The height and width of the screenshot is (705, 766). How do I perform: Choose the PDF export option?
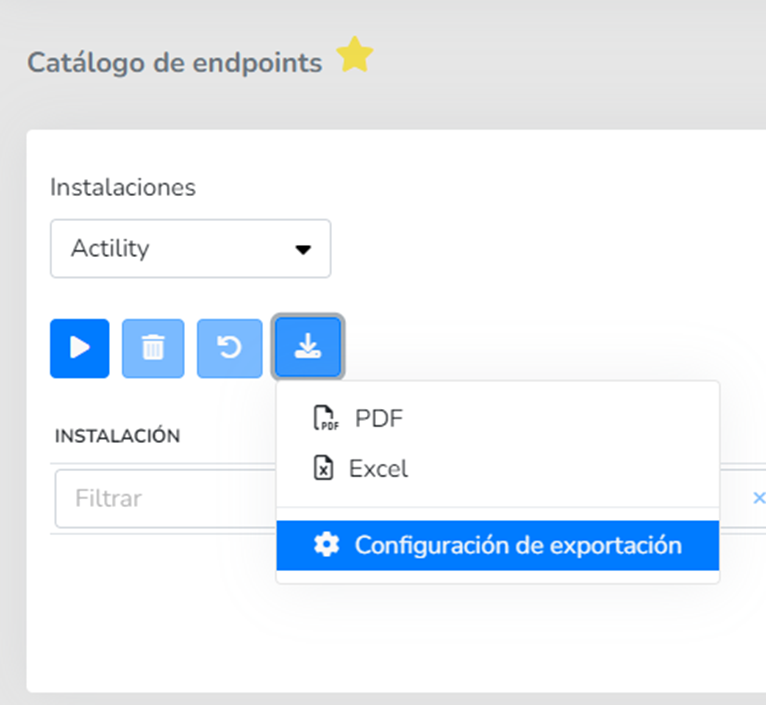pyautogui.click(x=379, y=419)
